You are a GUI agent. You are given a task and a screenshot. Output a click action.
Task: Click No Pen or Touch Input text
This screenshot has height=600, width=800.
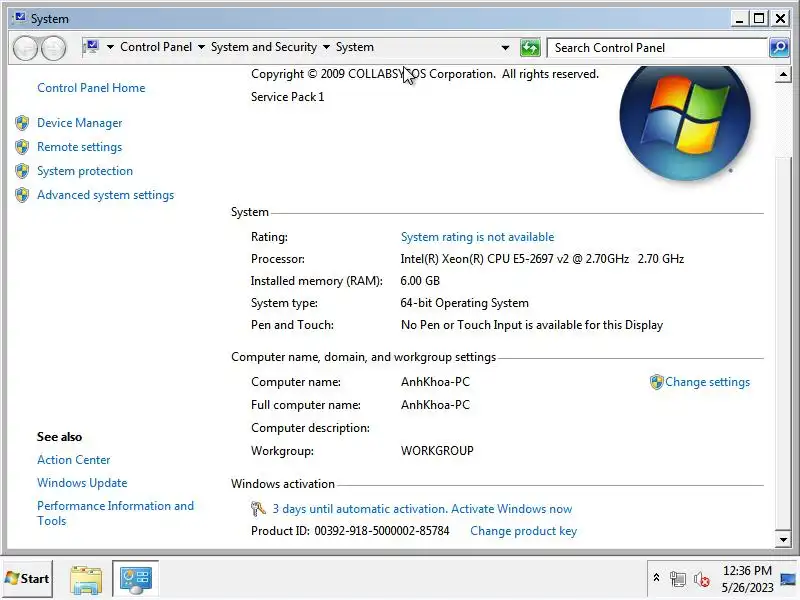coord(532,325)
